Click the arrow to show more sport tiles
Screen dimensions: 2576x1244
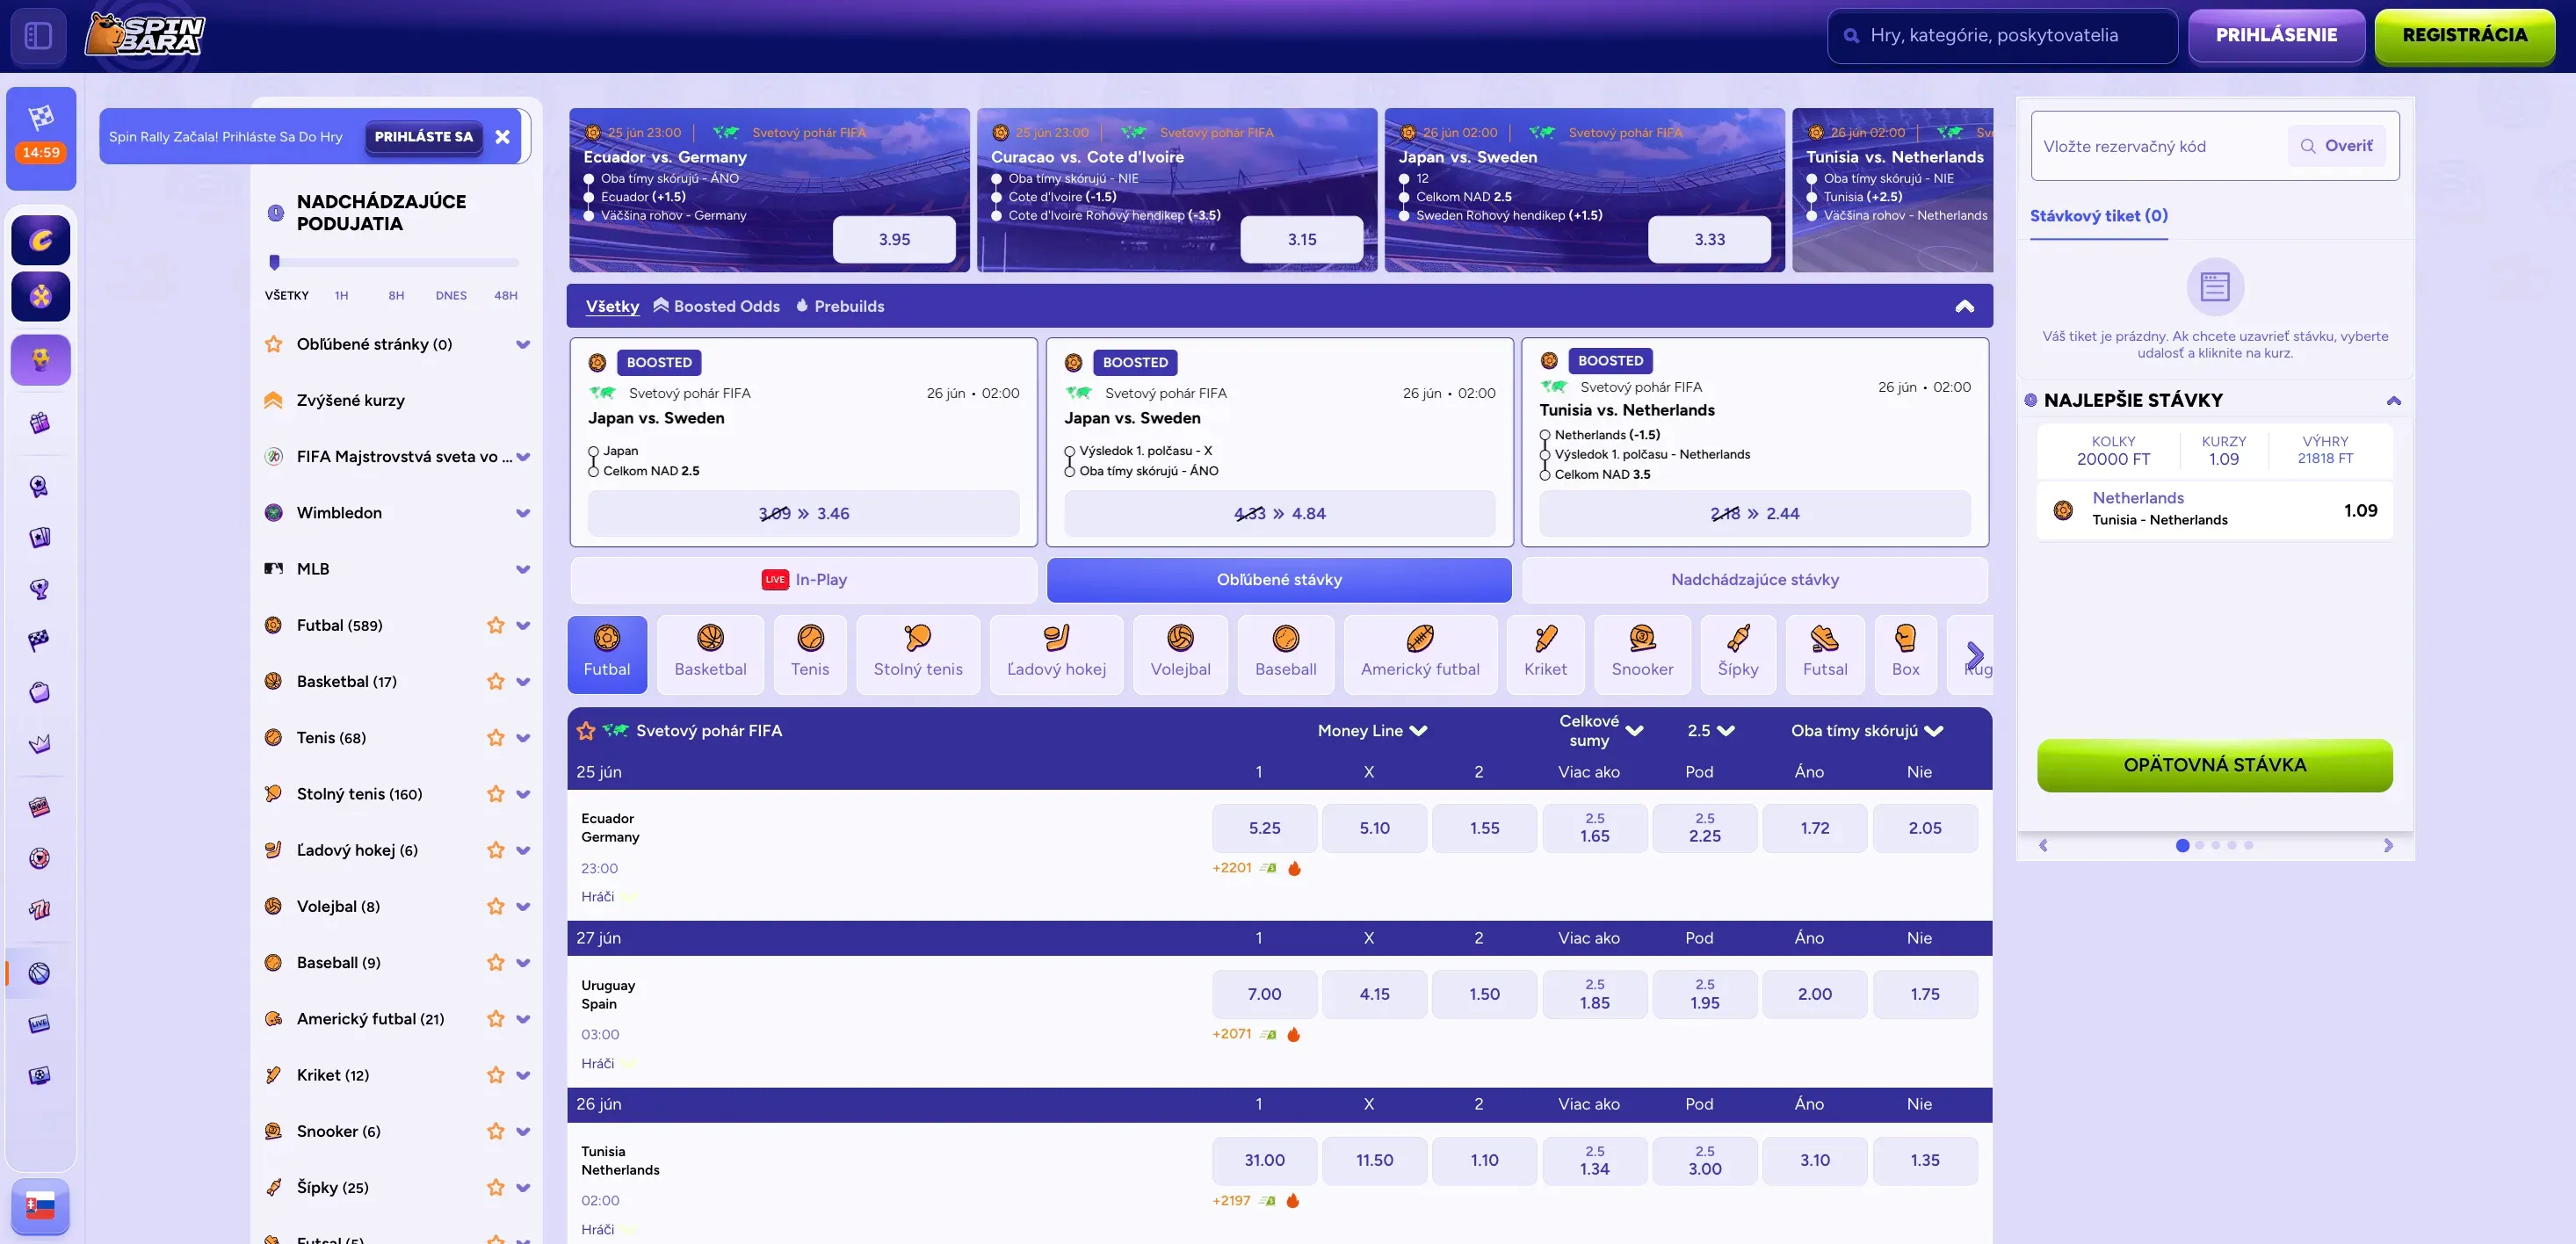[1974, 655]
